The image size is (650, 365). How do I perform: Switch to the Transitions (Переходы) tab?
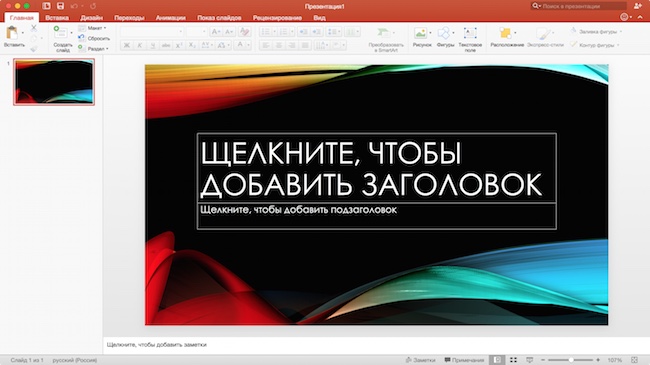click(129, 18)
